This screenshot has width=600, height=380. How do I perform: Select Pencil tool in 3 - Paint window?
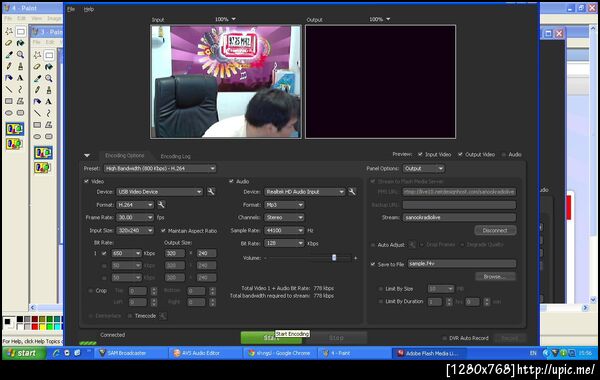click(x=37, y=90)
